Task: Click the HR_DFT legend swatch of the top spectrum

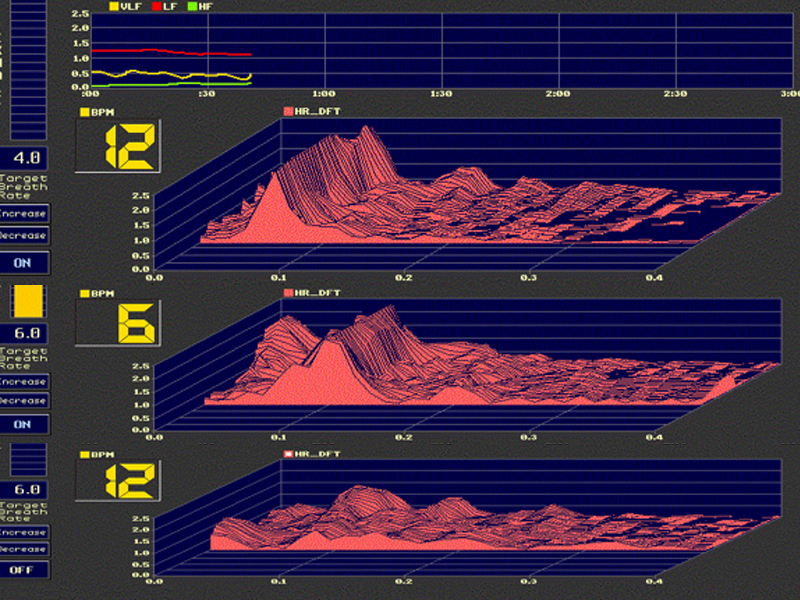Action: click(288, 112)
